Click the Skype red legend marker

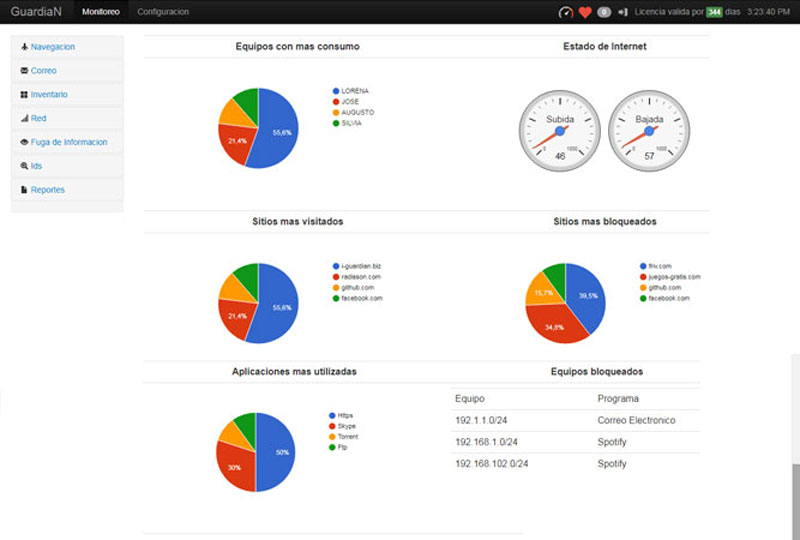click(x=332, y=426)
